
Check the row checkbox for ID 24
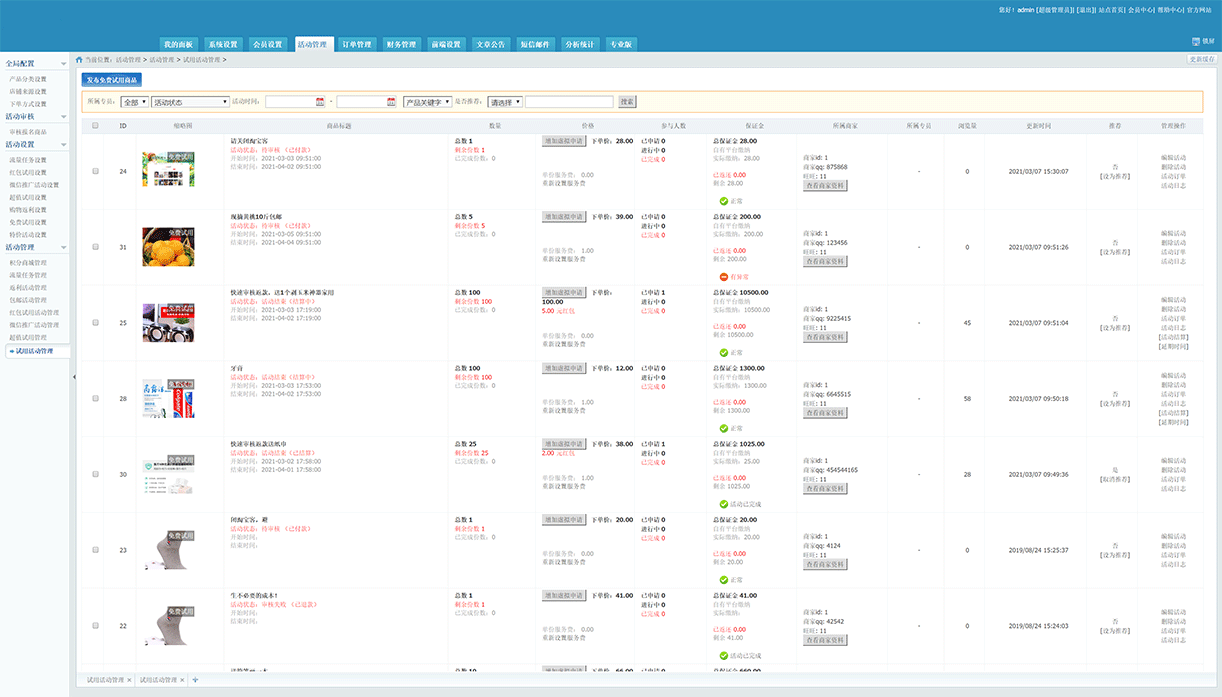(x=96, y=171)
